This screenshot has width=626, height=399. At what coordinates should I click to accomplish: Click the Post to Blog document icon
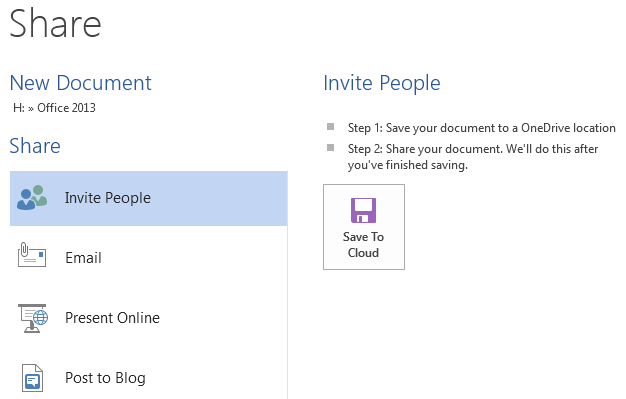click(x=32, y=378)
